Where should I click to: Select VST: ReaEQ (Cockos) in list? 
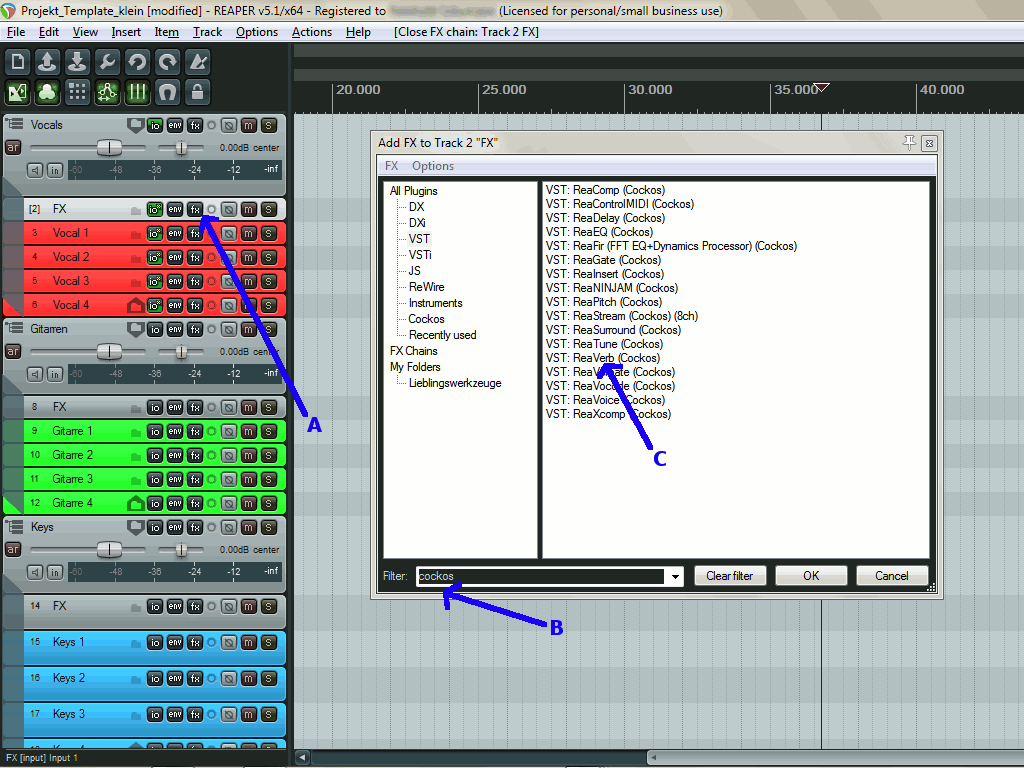click(x=600, y=232)
